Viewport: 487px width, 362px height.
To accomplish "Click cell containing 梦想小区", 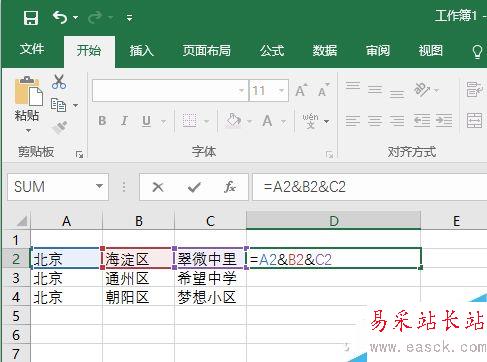I will (x=210, y=296).
